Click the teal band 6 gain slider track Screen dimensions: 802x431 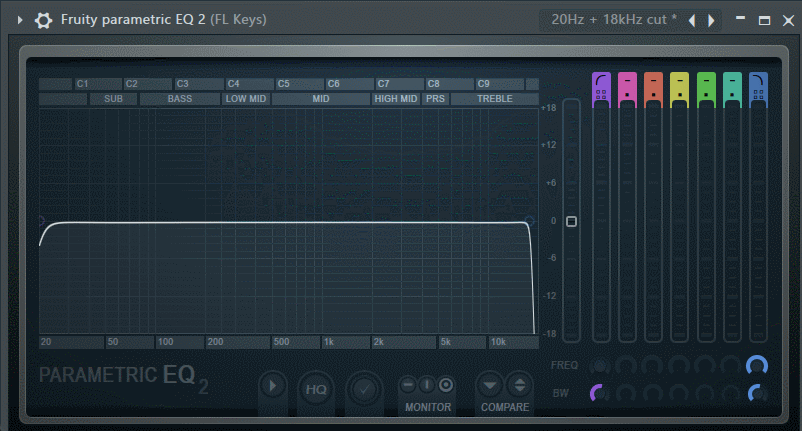(732, 222)
